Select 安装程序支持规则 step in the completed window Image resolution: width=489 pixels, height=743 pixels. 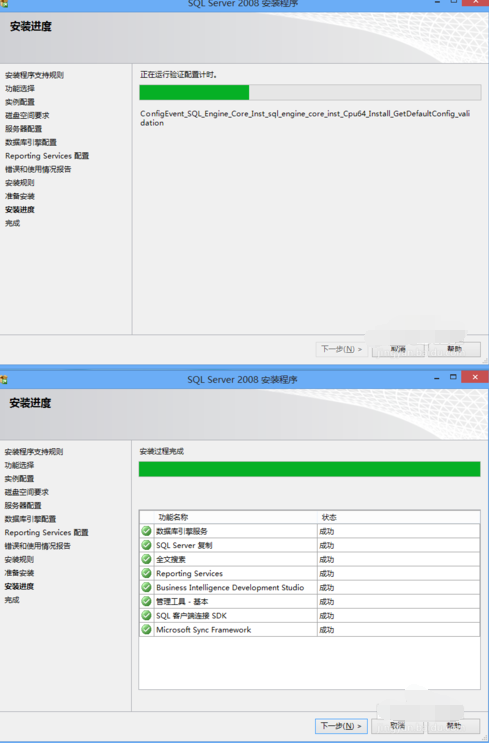34,452
